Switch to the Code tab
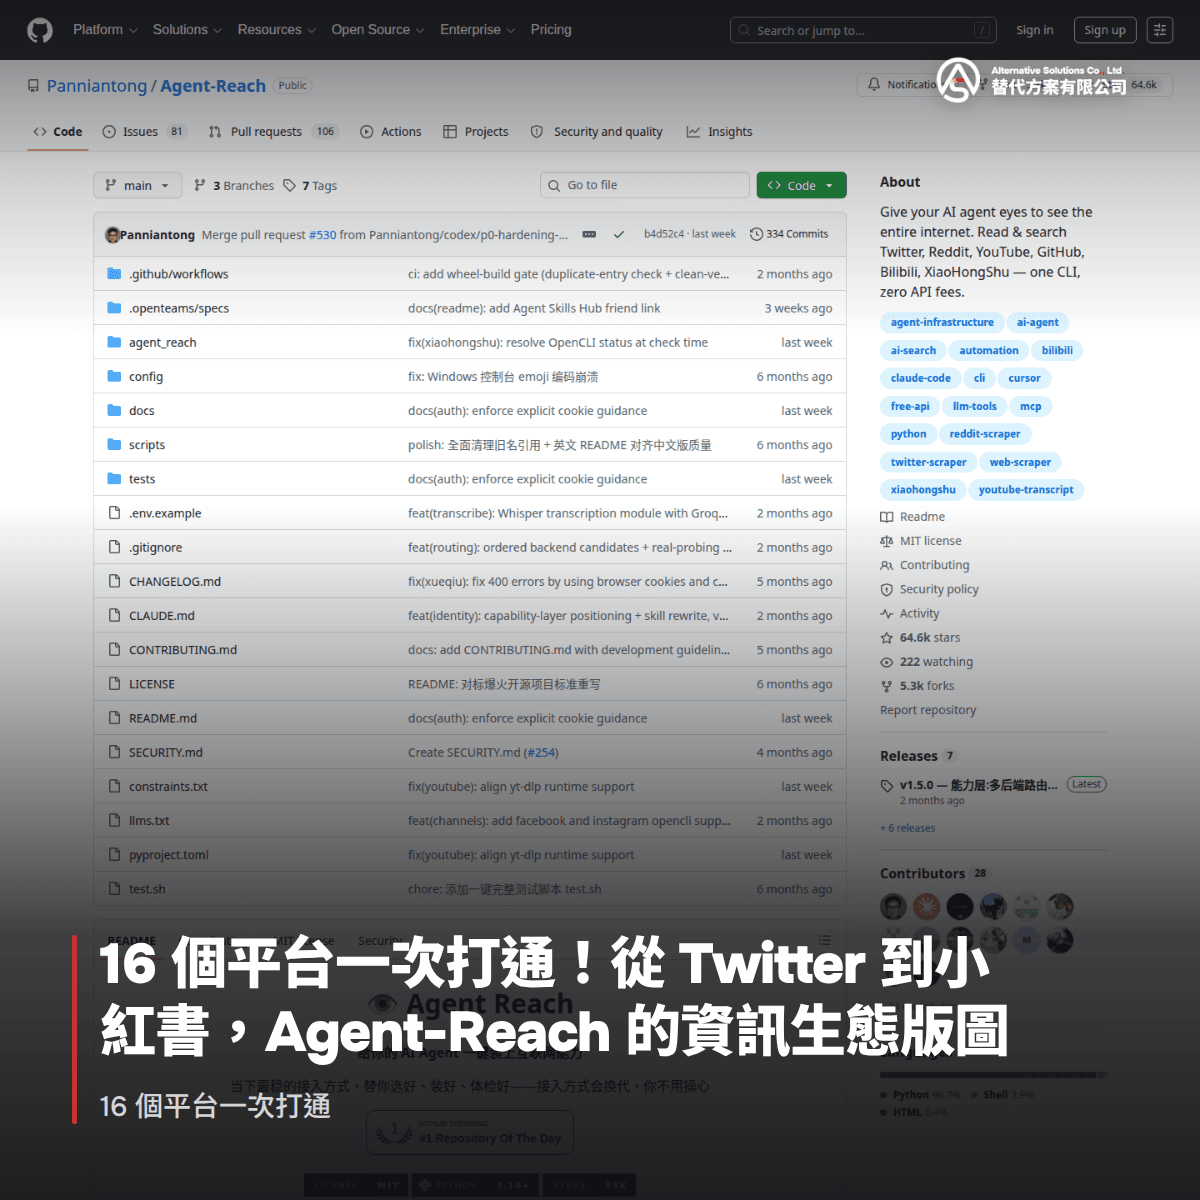1200x1200 pixels. pyautogui.click(x=58, y=132)
